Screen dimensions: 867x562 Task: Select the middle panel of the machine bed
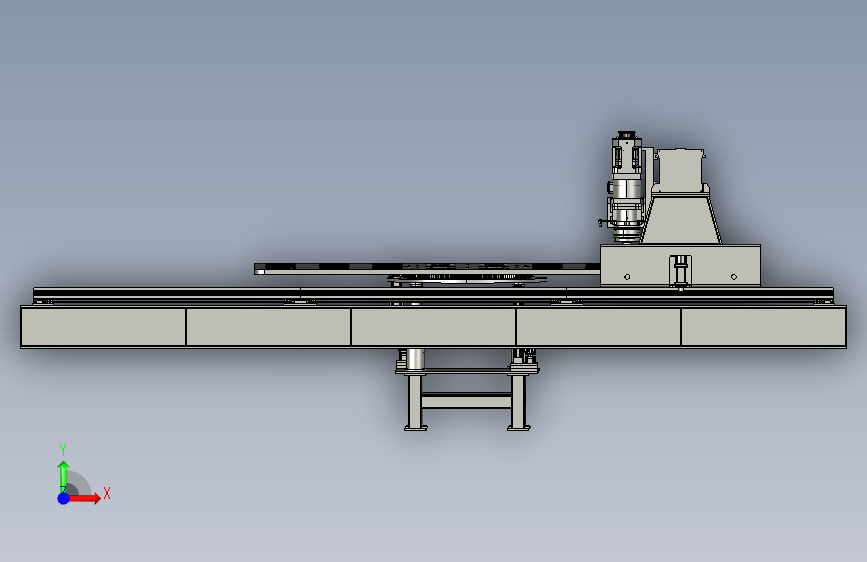[434, 327]
